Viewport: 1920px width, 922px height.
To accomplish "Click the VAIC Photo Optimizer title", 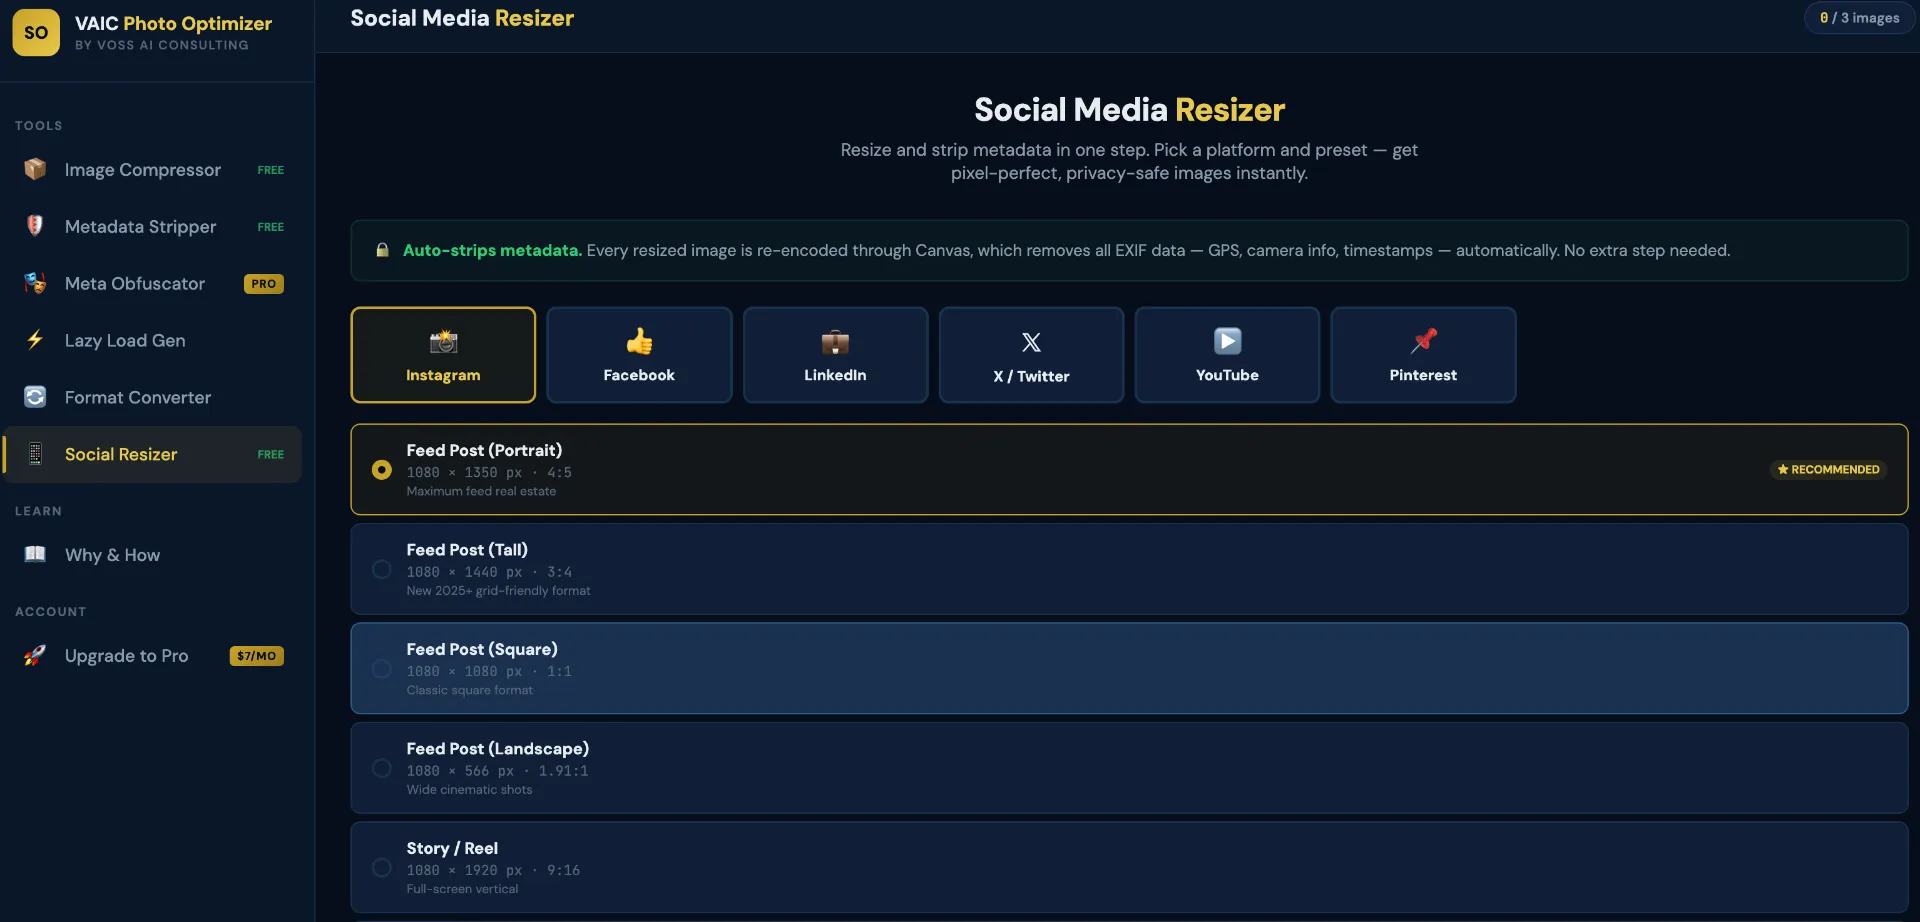I will click(173, 23).
